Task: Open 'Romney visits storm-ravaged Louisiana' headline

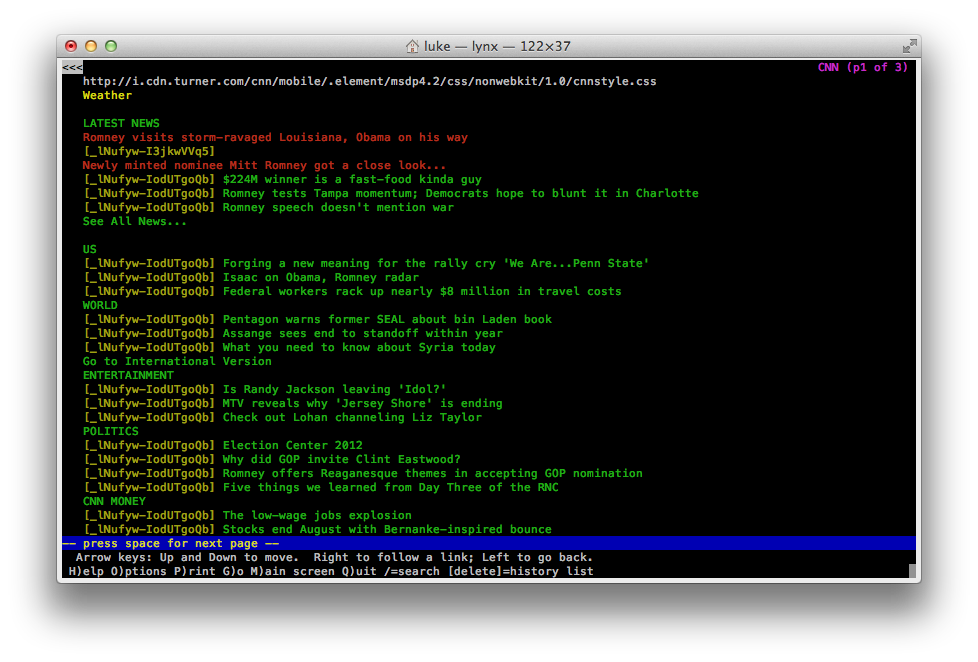Action: click(x=275, y=138)
